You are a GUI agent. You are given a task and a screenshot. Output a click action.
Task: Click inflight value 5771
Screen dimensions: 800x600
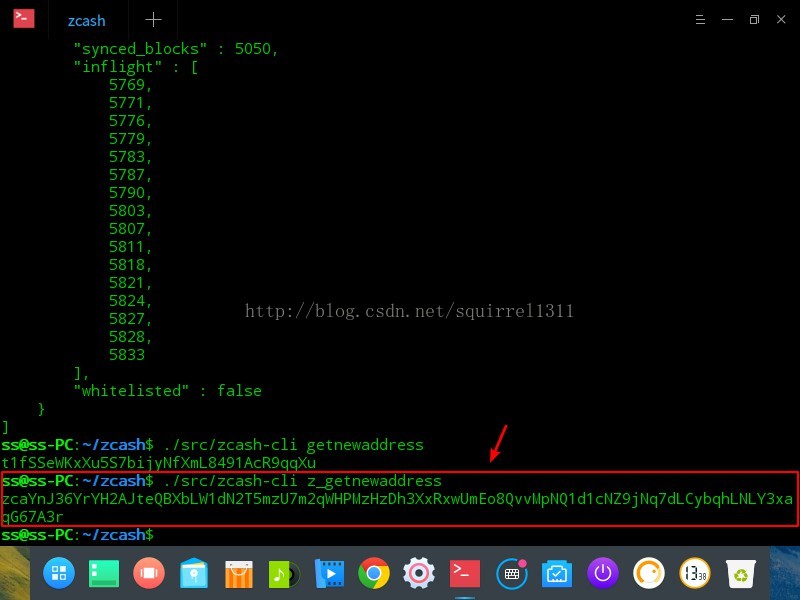(130, 103)
